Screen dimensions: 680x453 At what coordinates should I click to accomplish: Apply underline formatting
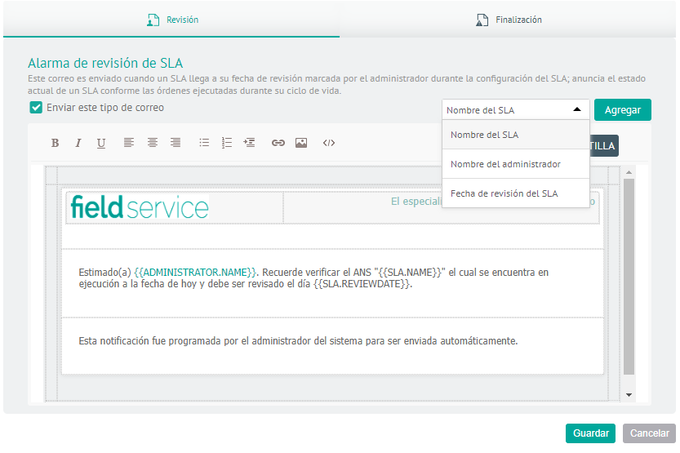[101, 143]
